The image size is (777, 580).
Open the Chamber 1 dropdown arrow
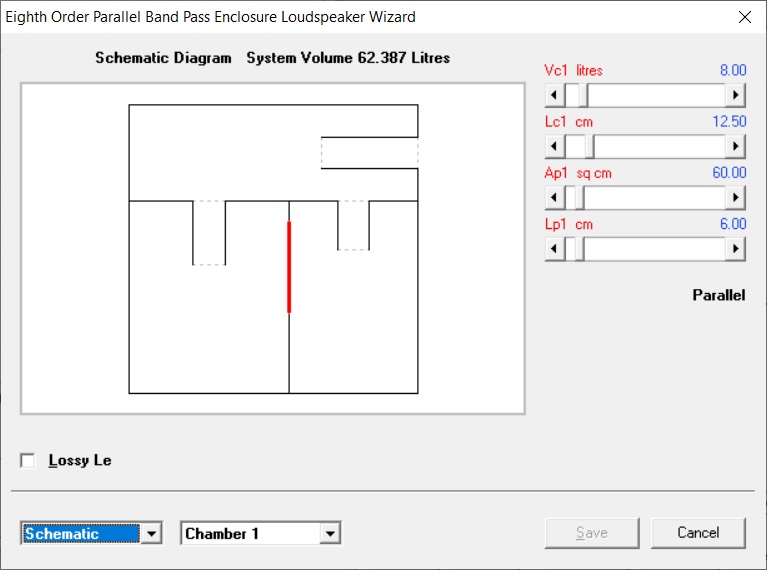330,533
